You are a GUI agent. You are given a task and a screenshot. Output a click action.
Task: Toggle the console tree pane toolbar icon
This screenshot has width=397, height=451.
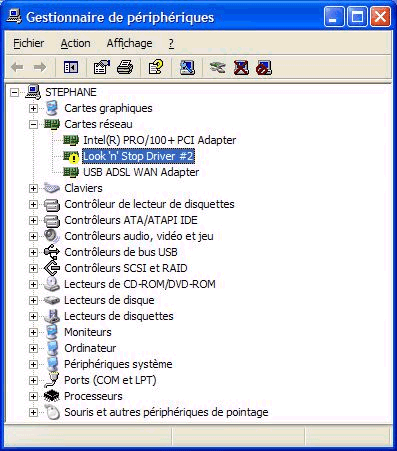tap(71, 68)
